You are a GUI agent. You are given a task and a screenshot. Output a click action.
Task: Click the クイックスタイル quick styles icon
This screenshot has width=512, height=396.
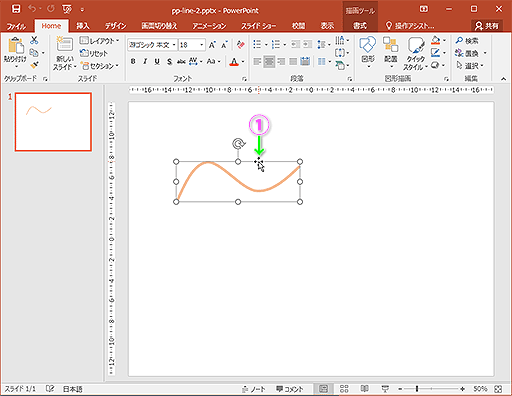coord(416,45)
